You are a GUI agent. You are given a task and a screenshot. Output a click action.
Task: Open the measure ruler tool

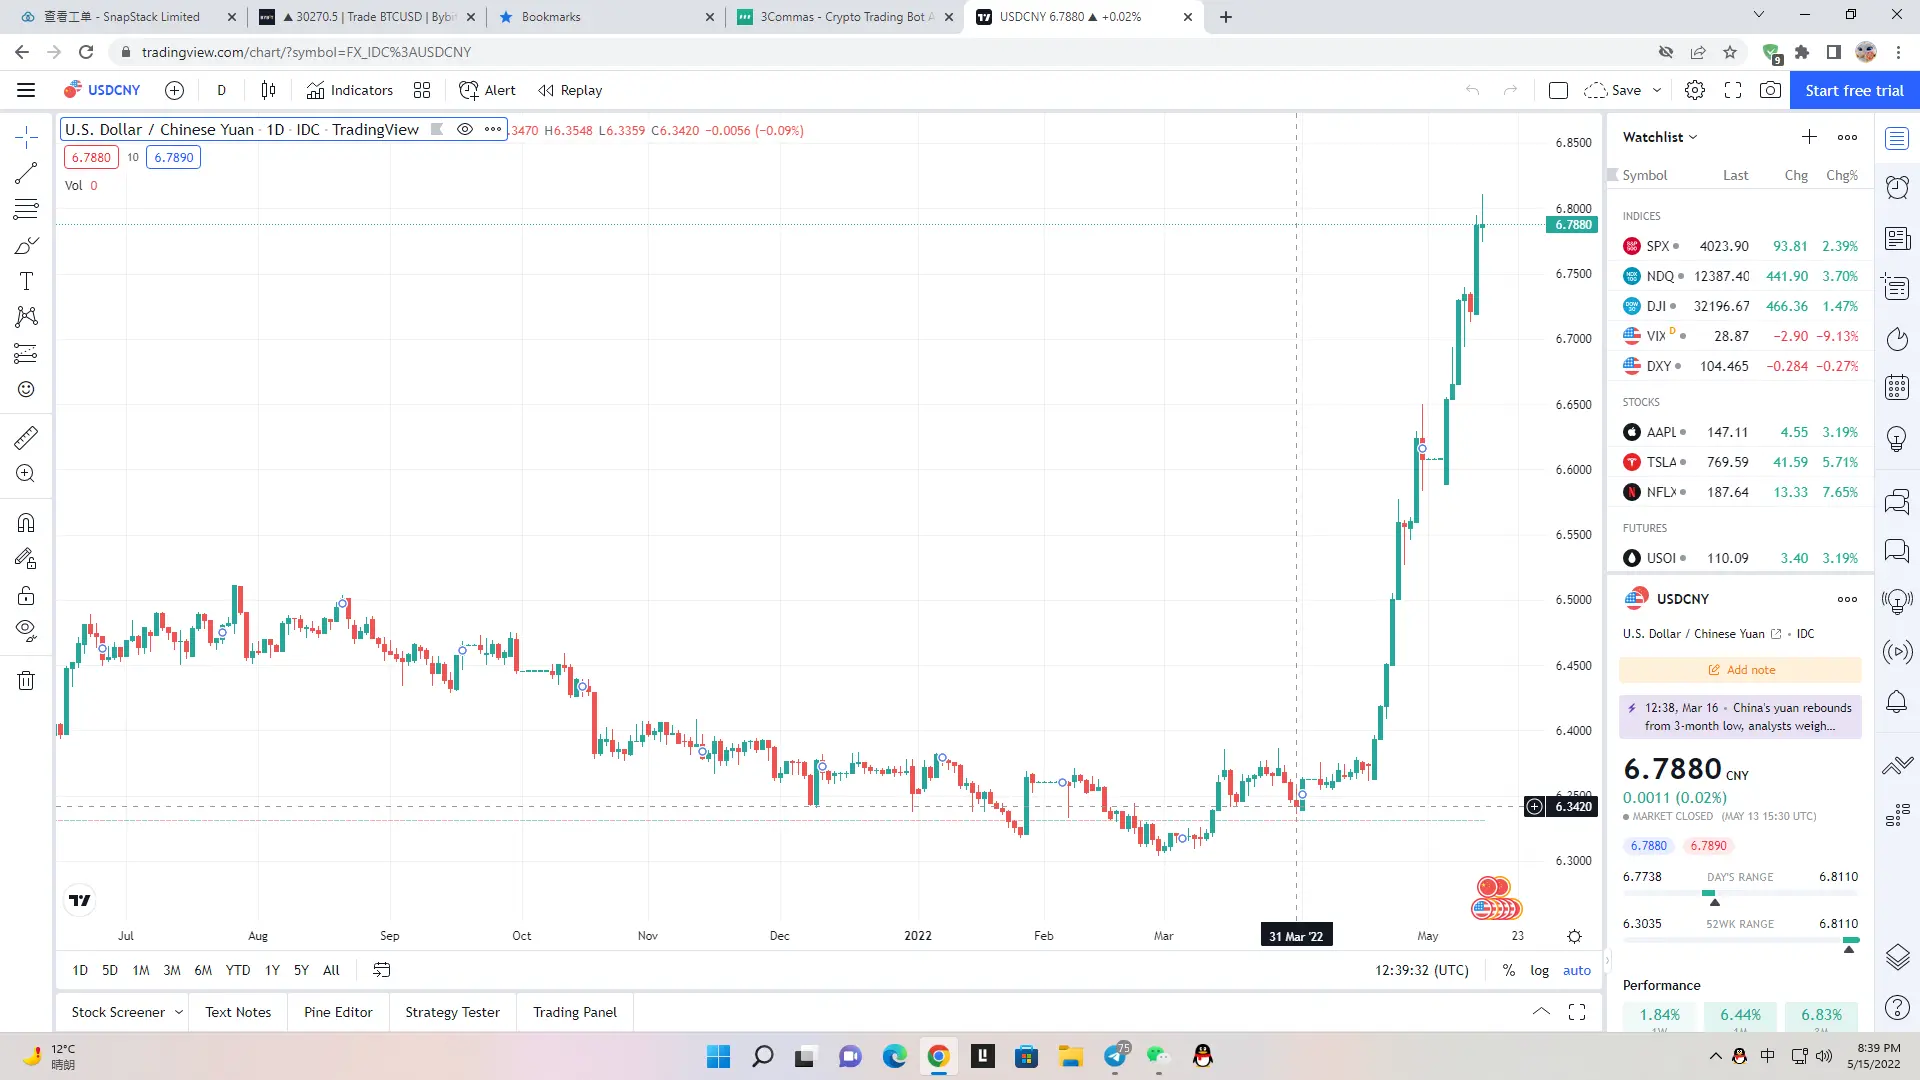click(x=26, y=437)
